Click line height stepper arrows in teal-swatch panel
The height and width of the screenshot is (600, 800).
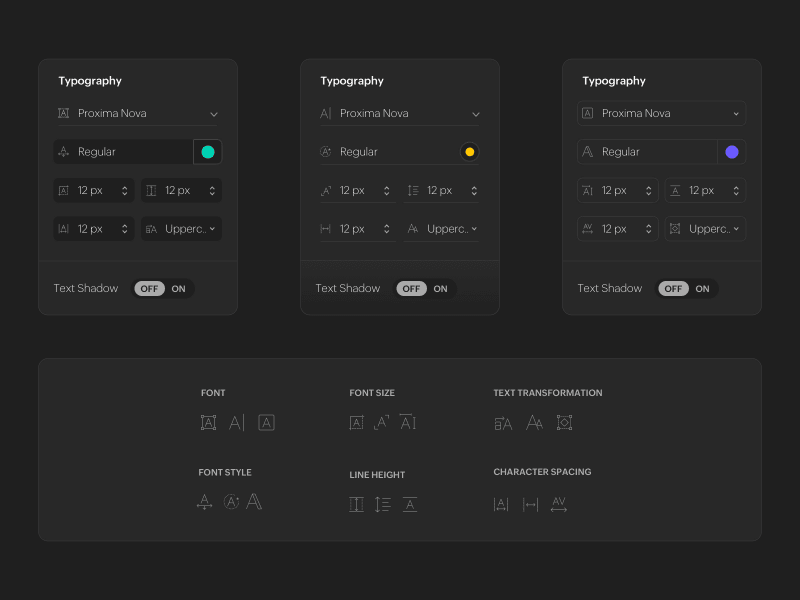click(212, 191)
